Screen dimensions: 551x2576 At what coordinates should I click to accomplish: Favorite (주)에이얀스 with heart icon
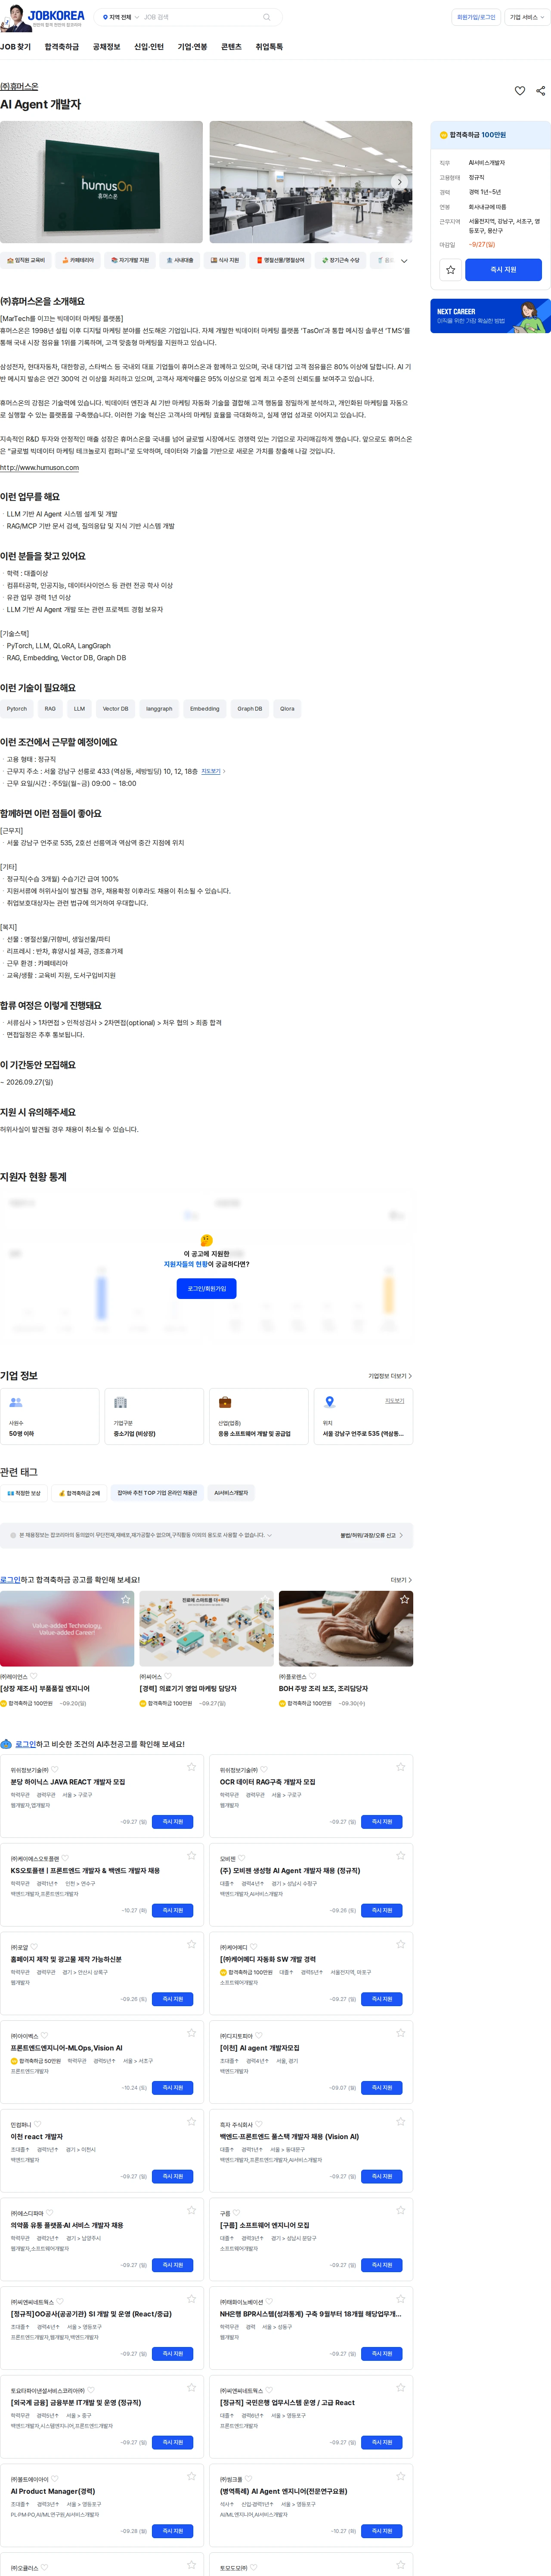click(x=33, y=1677)
